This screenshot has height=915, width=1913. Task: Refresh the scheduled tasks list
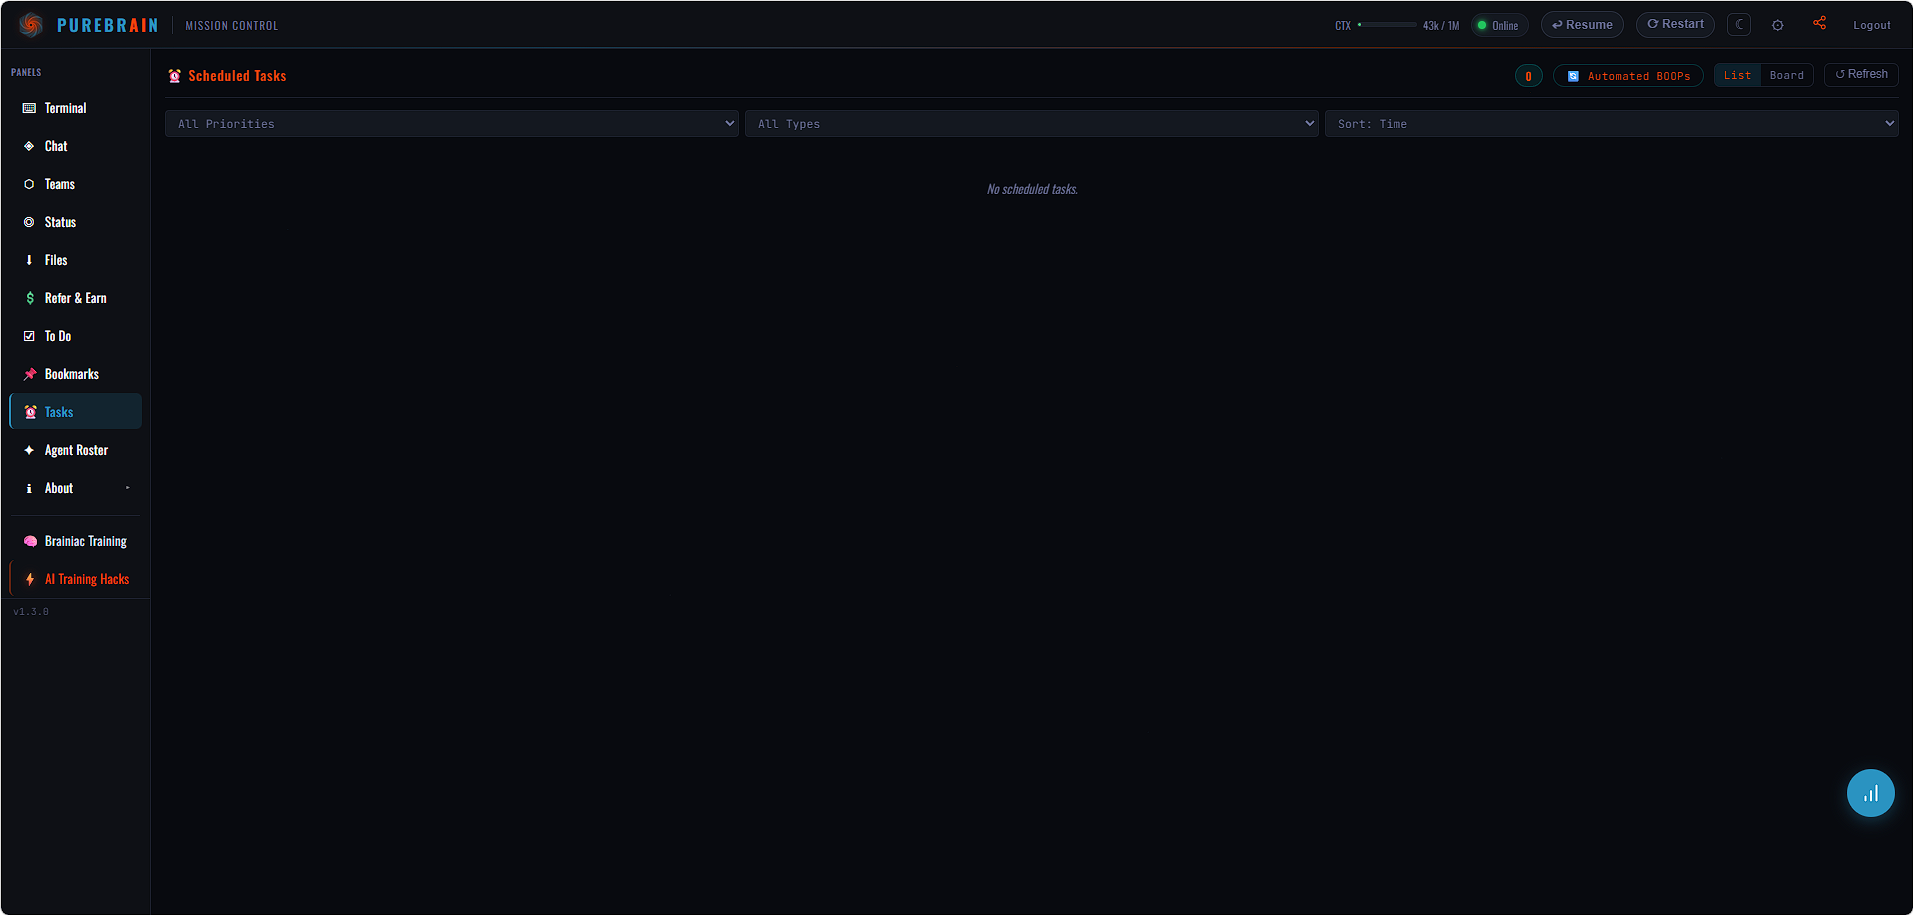1861,75
